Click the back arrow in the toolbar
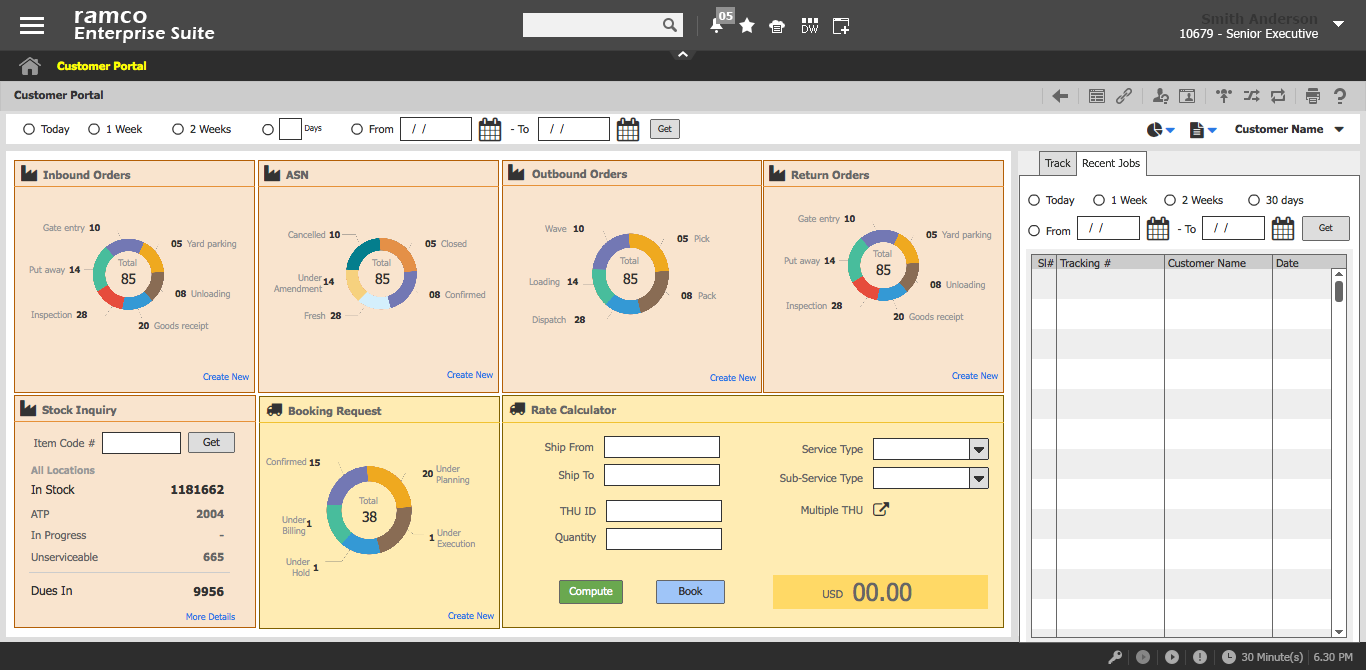Viewport: 1366px width, 670px height. (x=1060, y=95)
